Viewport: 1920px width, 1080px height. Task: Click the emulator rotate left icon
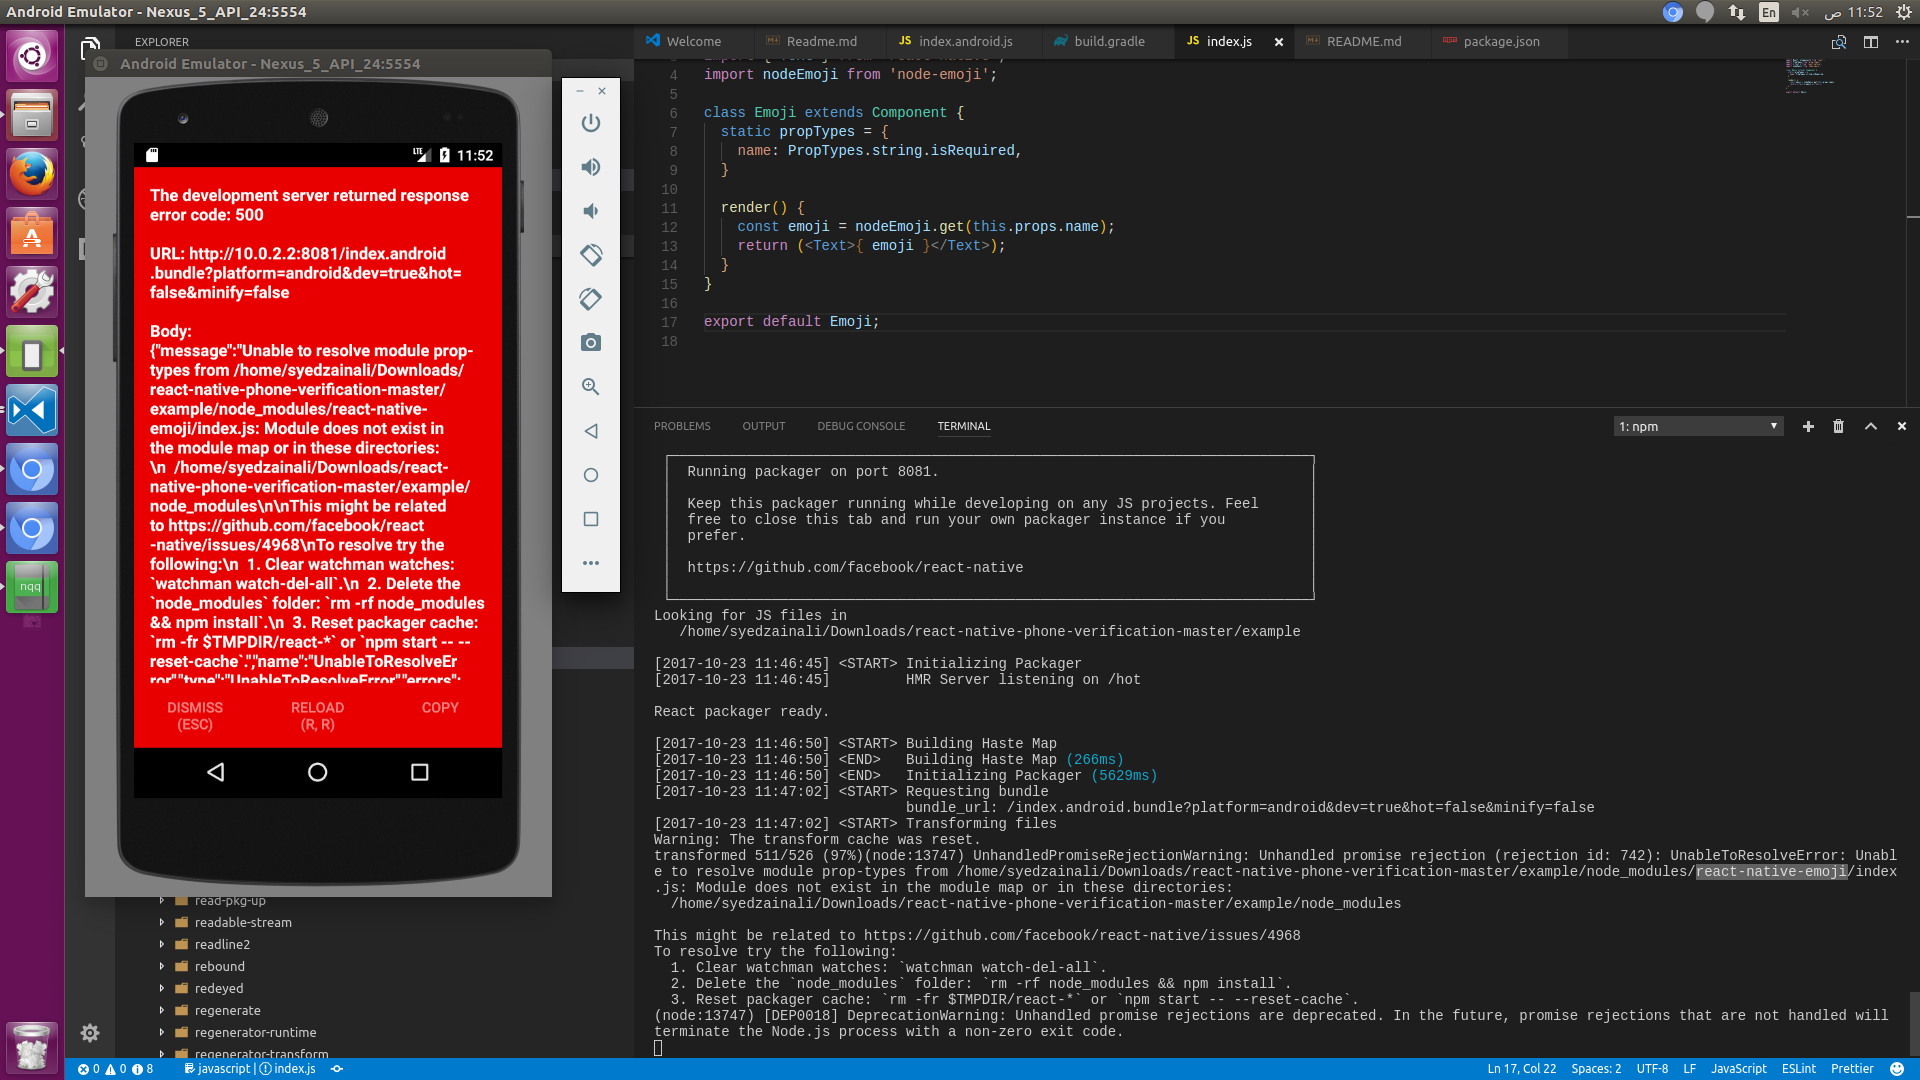591,255
